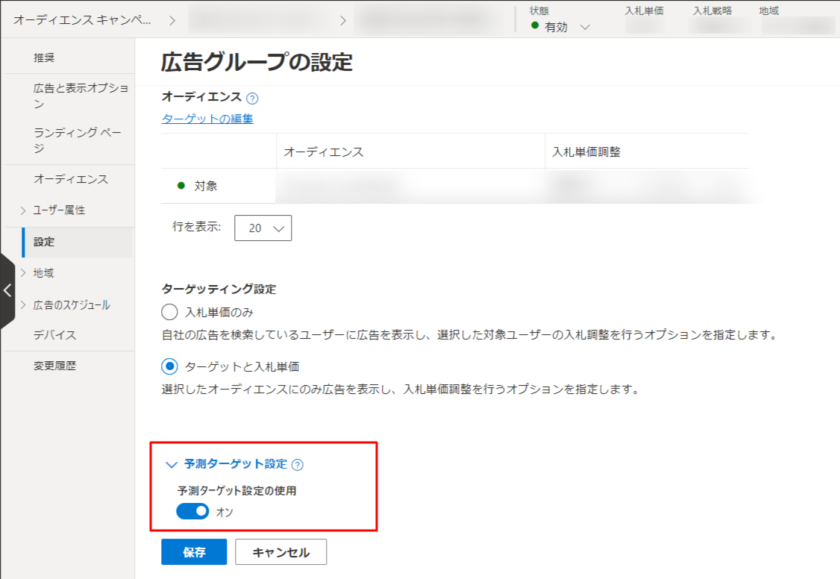This screenshot has width=840, height=579.
Task: Open the 行を表示 20 rows dropdown
Action: coord(262,228)
